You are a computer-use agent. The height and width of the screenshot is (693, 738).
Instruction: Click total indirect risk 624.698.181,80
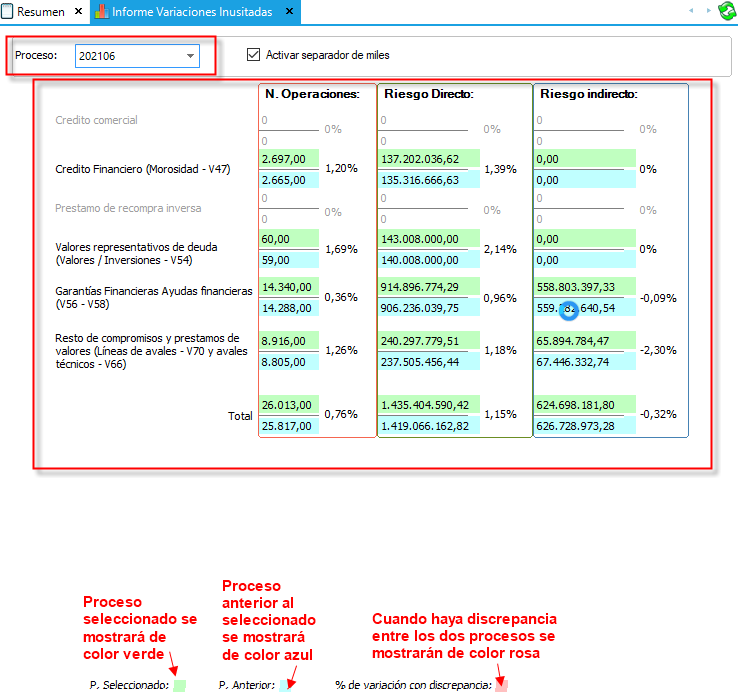pyautogui.click(x=585, y=405)
